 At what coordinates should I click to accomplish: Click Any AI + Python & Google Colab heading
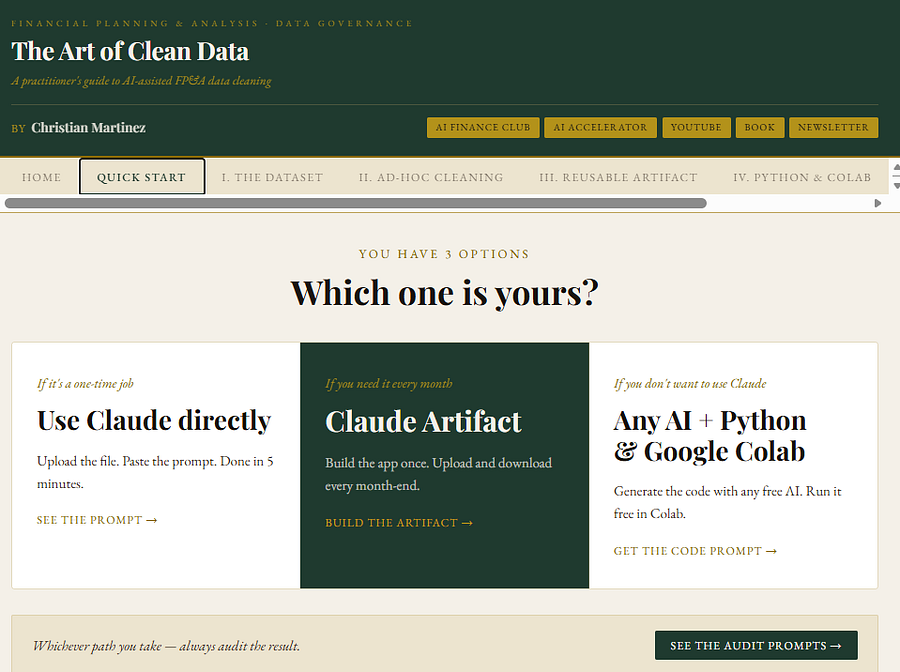click(710, 436)
